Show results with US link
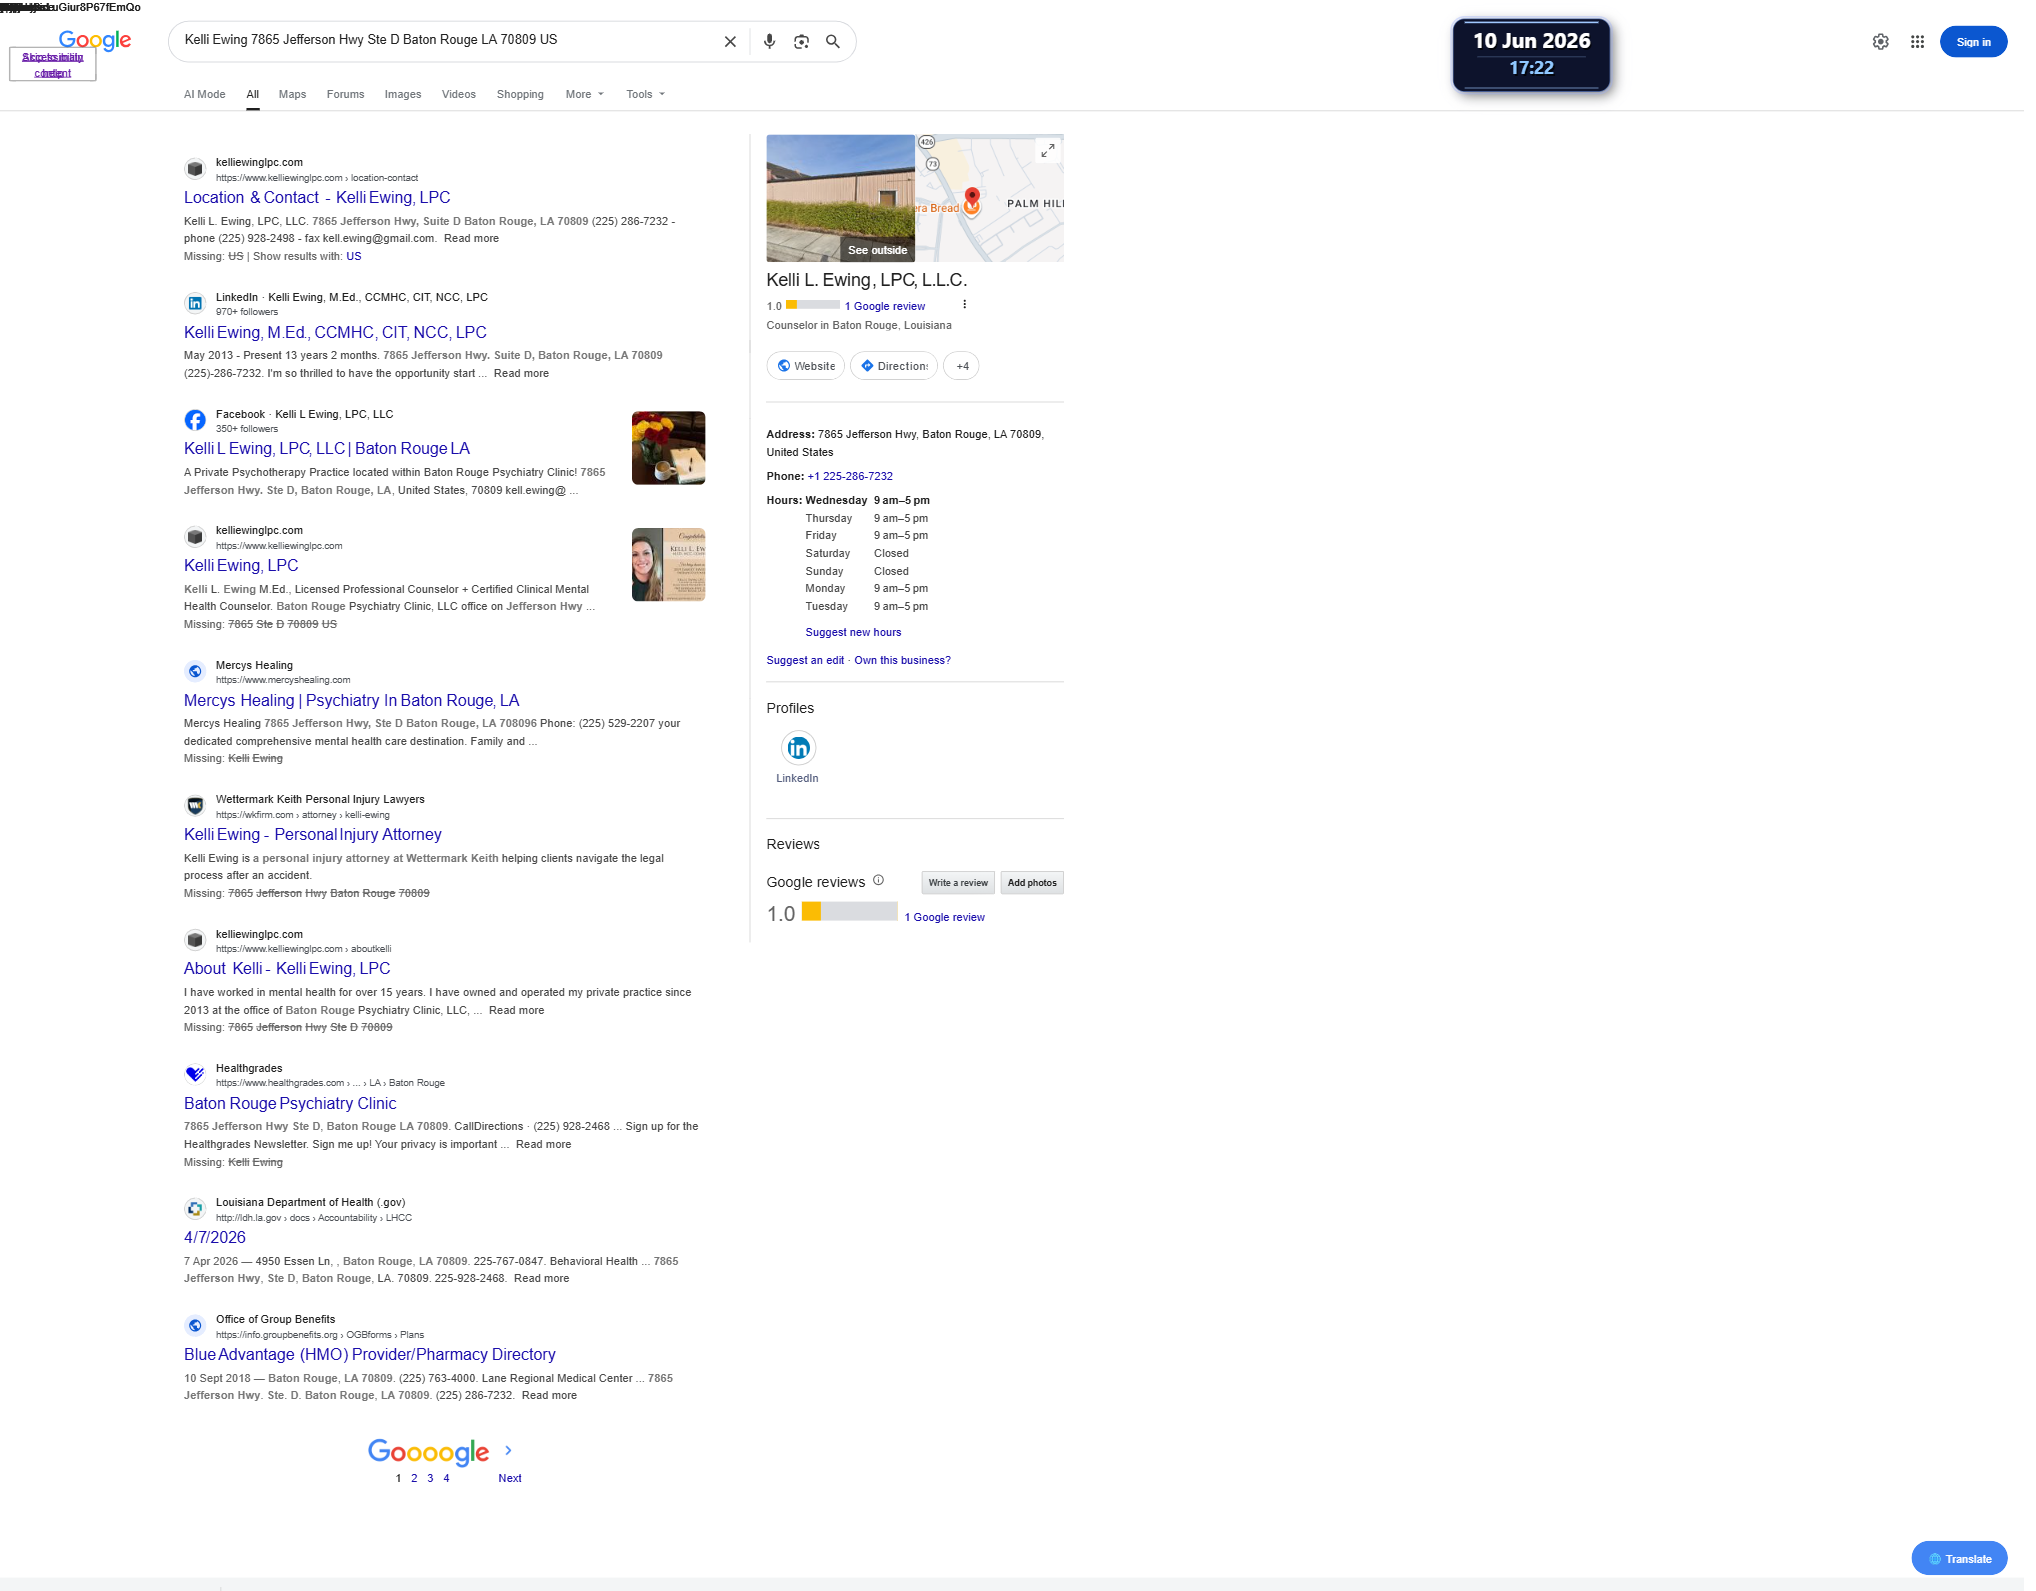 [354, 256]
